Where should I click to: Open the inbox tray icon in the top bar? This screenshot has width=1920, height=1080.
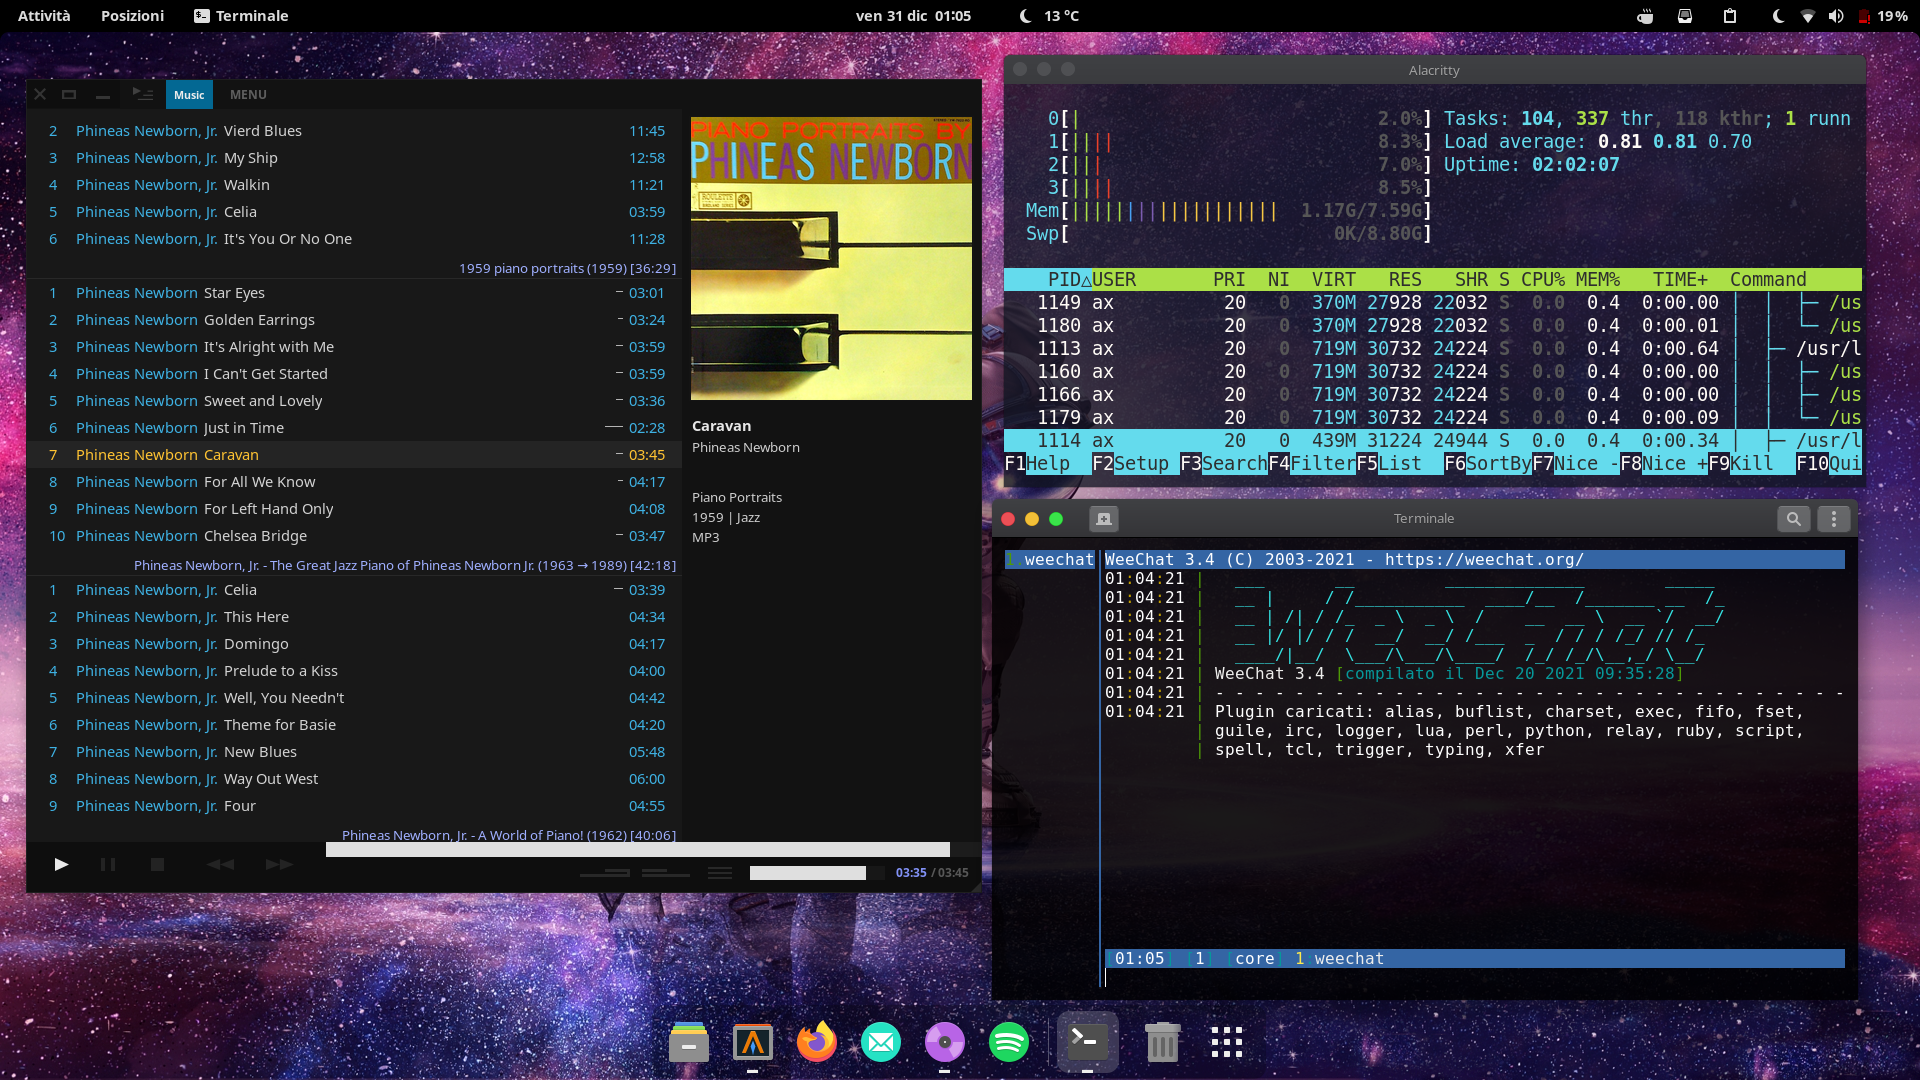click(1685, 16)
